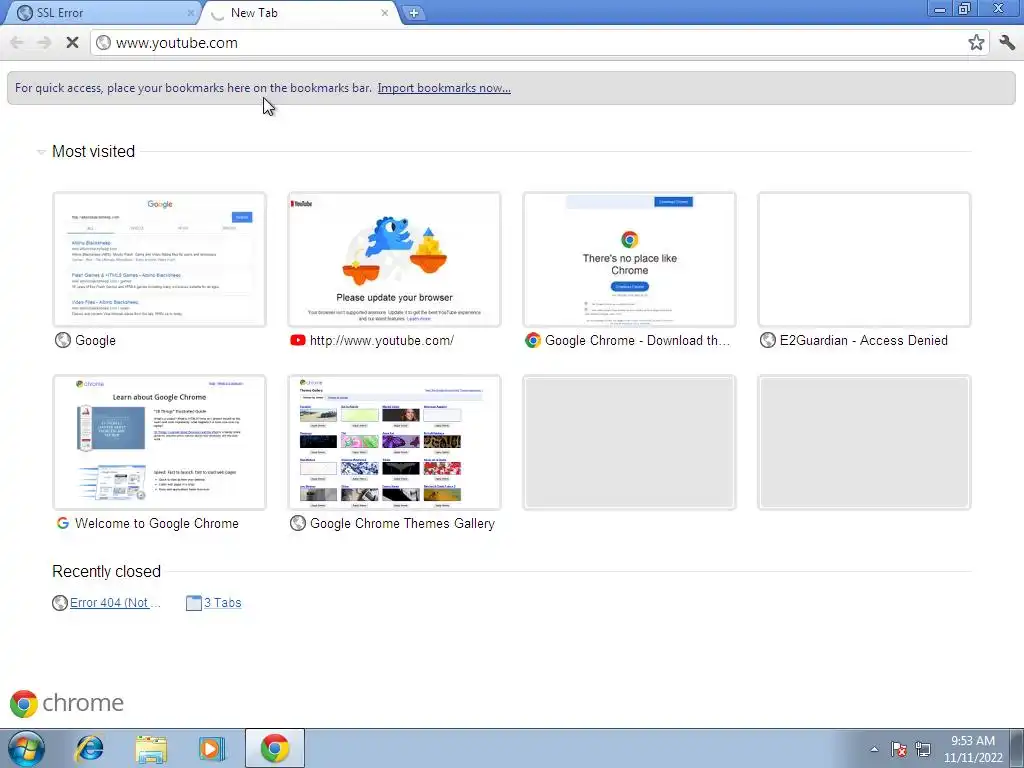Click the globe icon beside Error 404
Screen dimensions: 1024x768
(60, 603)
